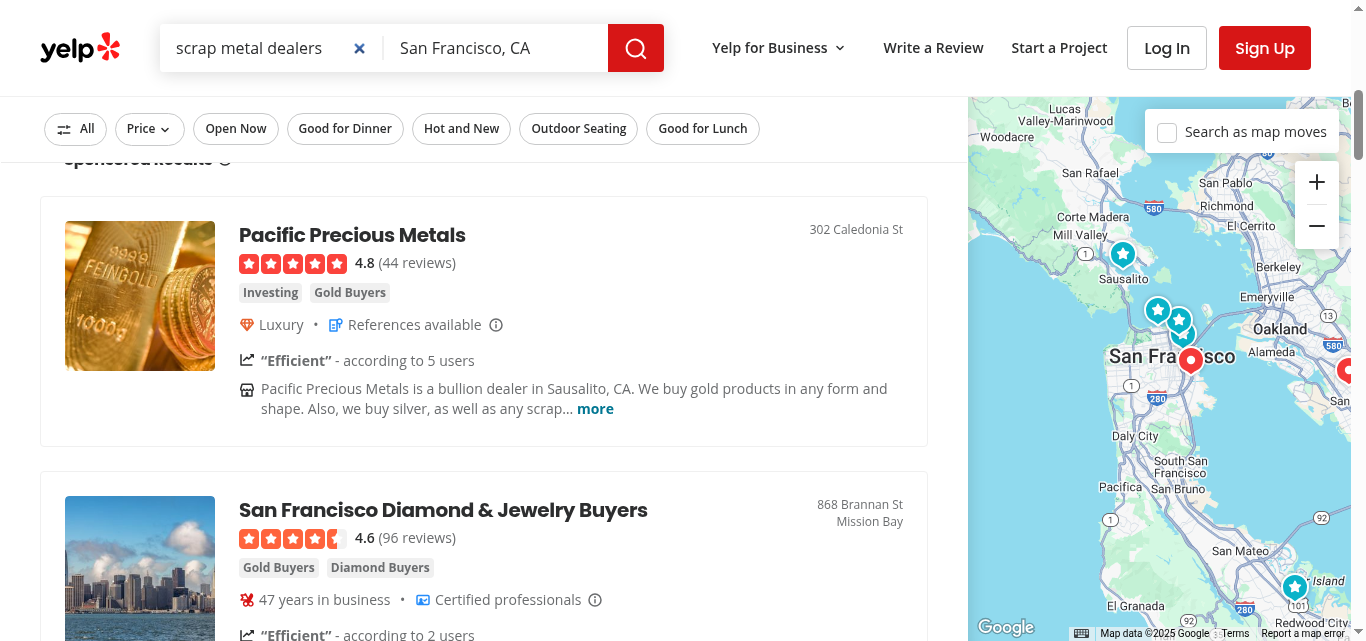The image size is (1366, 641).
Task: Open the city skyline thumbnail
Action: pyautogui.click(x=140, y=568)
